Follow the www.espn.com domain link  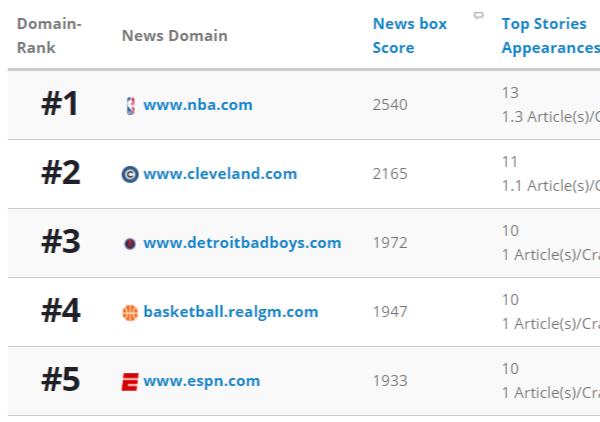pyautogui.click(x=201, y=381)
